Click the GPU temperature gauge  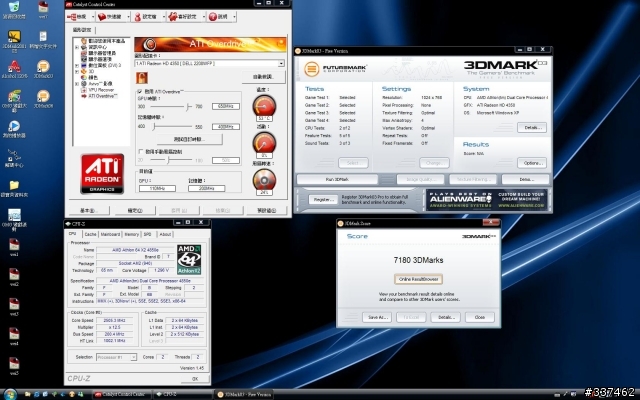pyautogui.click(x=264, y=105)
